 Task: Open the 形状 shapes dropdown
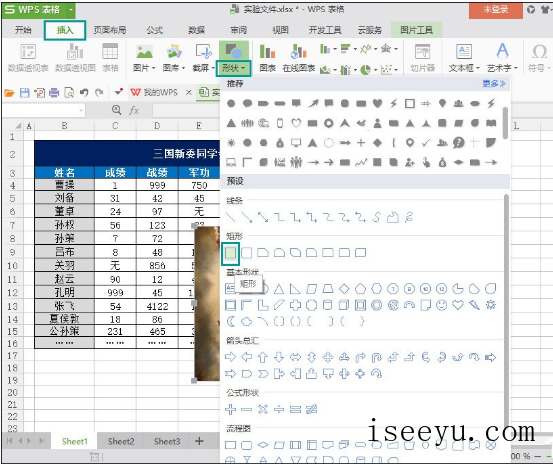pyautogui.click(x=233, y=68)
